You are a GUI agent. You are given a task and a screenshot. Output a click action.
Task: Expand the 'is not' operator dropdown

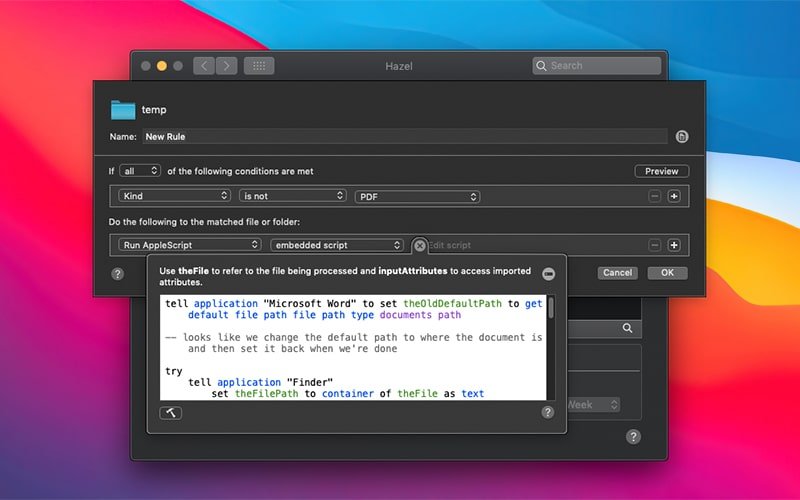292,196
